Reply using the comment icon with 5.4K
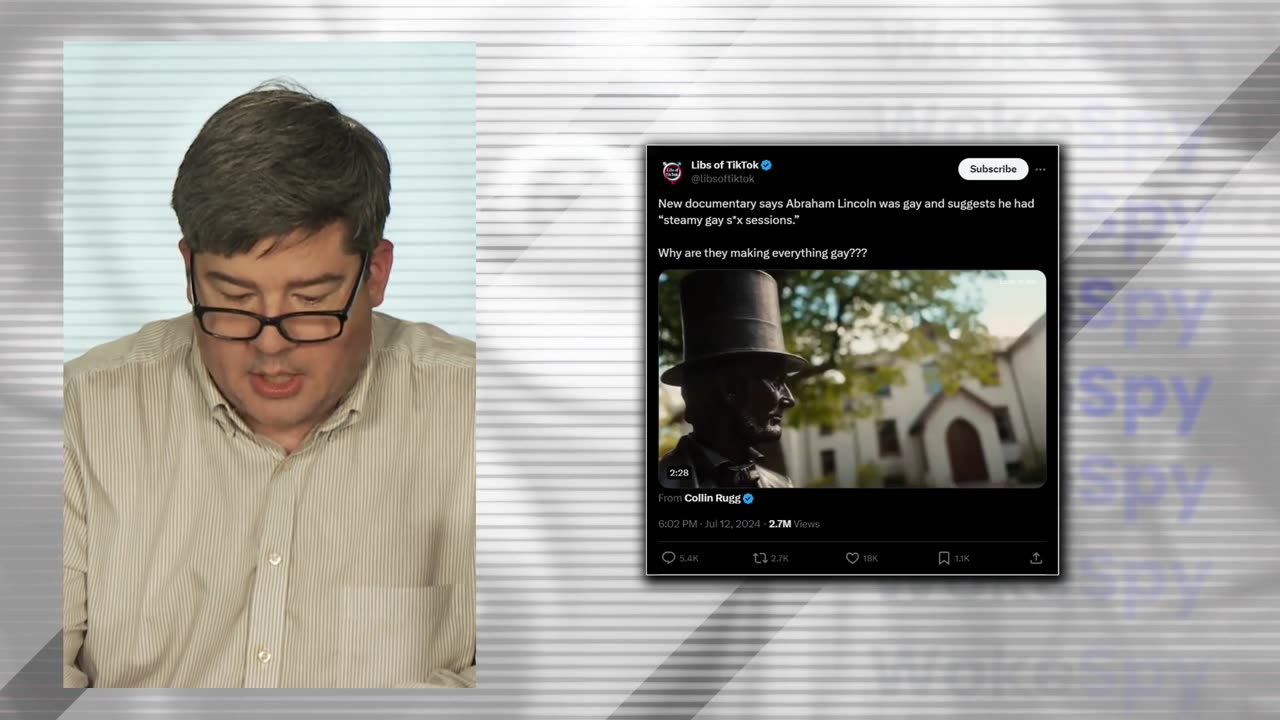The width and height of the screenshot is (1280, 720). 680,558
